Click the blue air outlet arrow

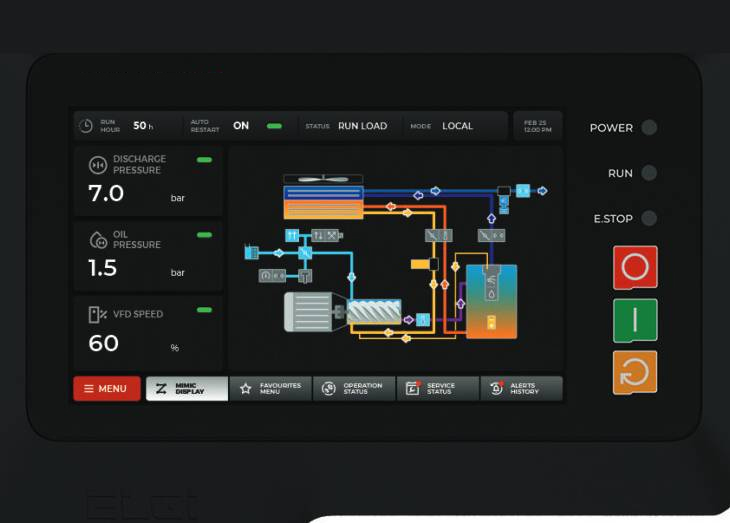(542, 190)
